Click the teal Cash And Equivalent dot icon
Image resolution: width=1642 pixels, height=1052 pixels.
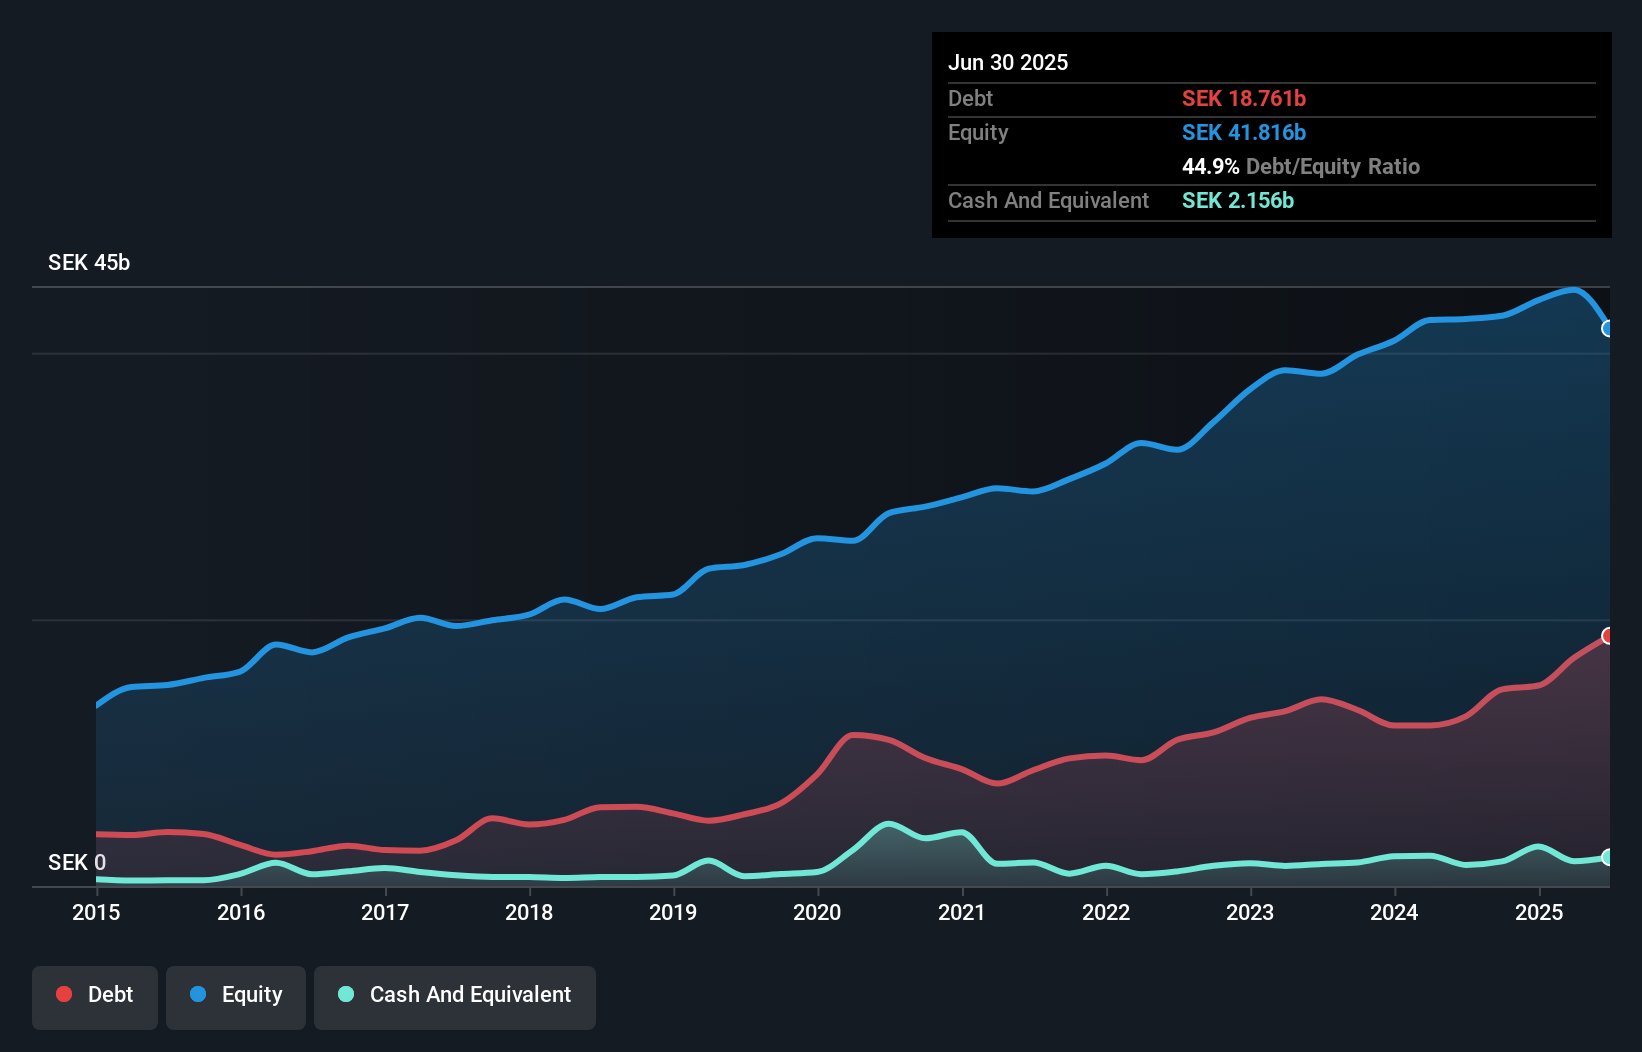(344, 994)
